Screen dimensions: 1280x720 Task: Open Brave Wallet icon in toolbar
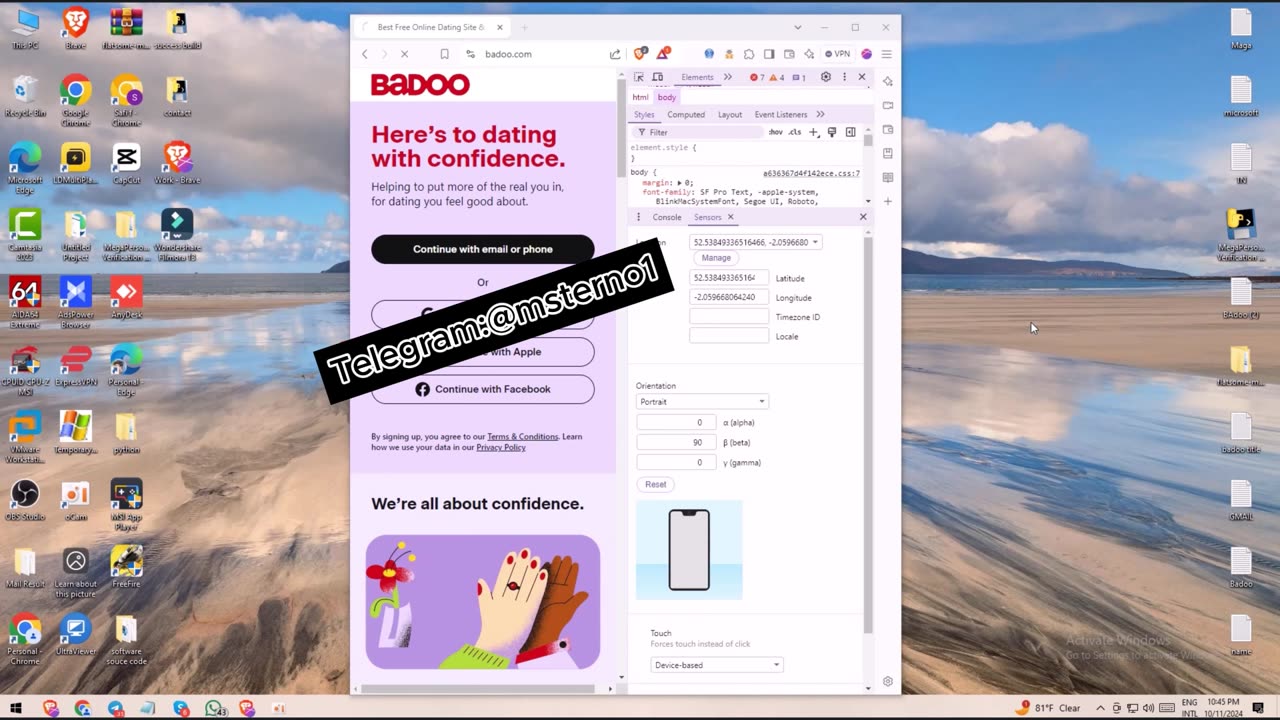[x=789, y=54]
